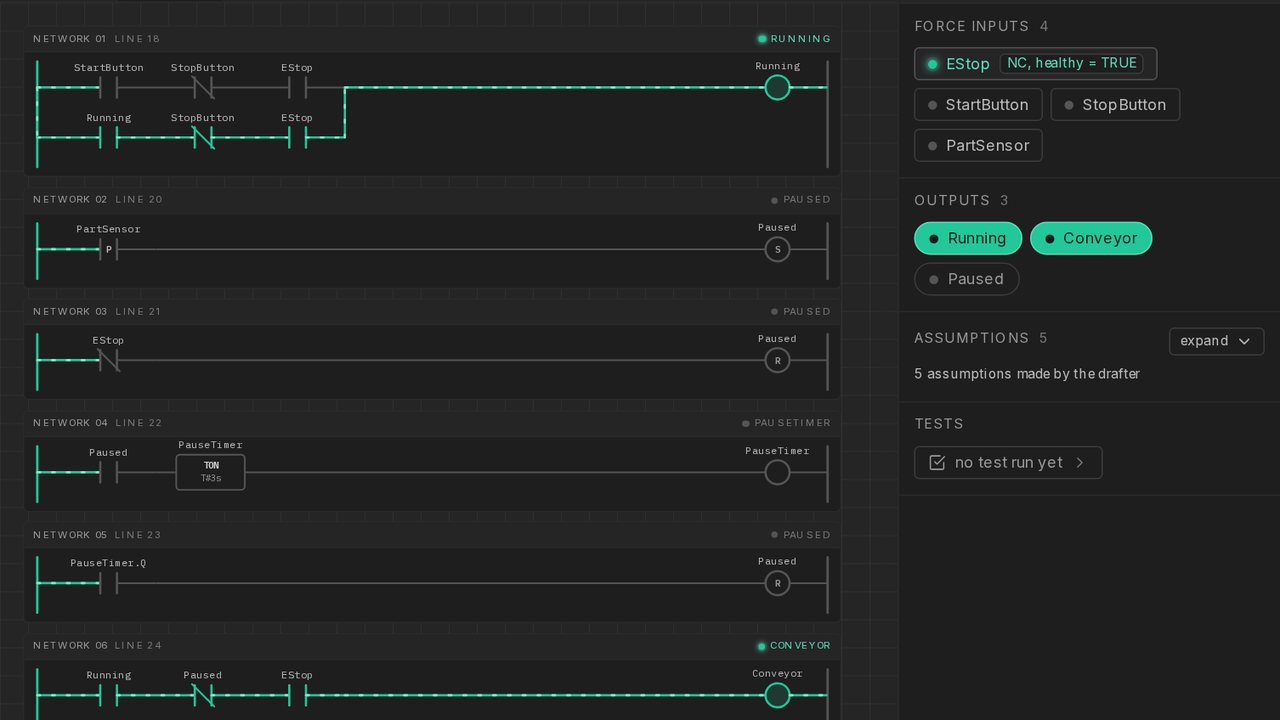Toggle the StartButton force input

(x=978, y=105)
